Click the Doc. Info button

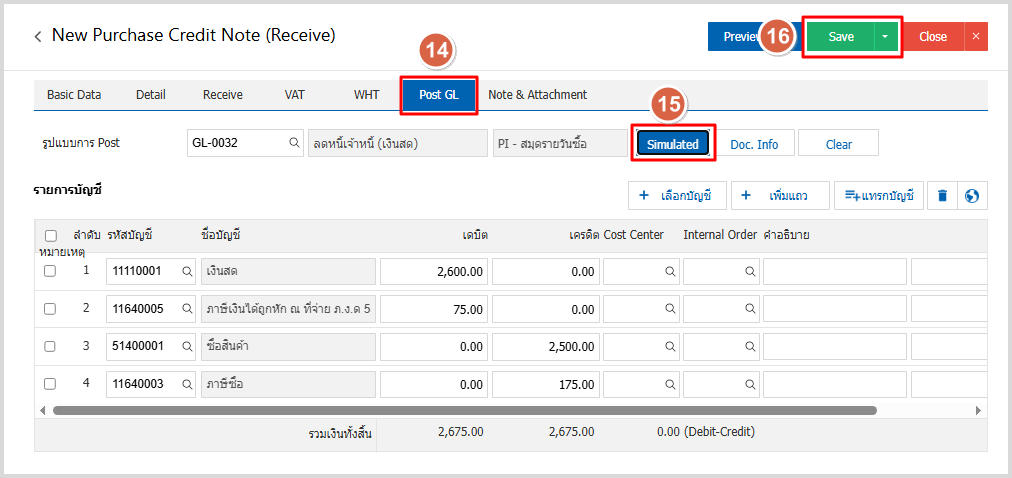pos(754,144)
